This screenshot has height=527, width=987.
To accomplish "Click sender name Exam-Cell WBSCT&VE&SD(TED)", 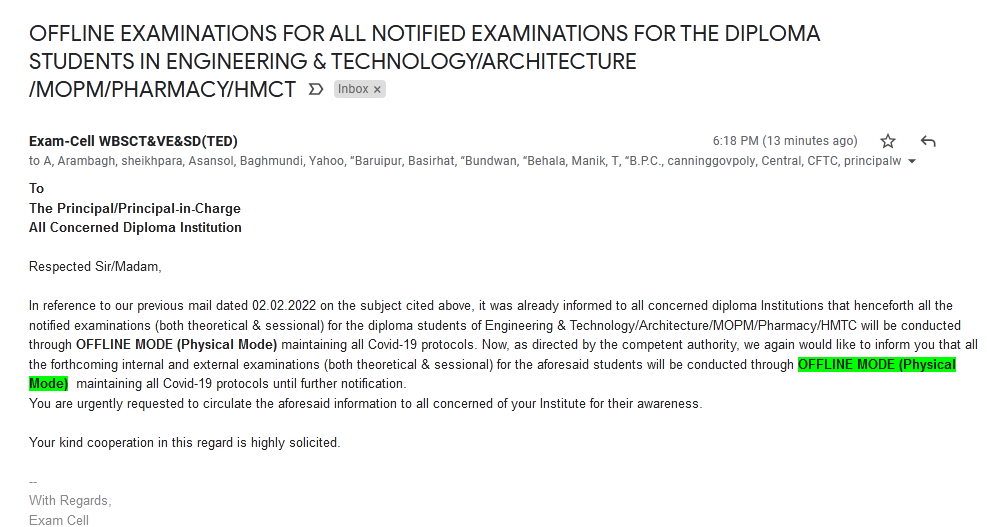I will 133,141.
